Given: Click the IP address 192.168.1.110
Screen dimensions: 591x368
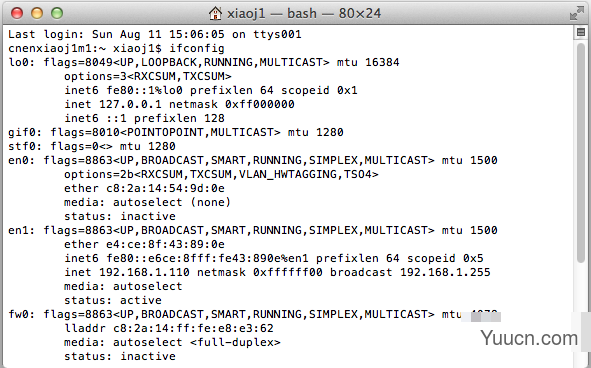Looking at the screenshot, I should pyautogui.click(x=144, y=272).
